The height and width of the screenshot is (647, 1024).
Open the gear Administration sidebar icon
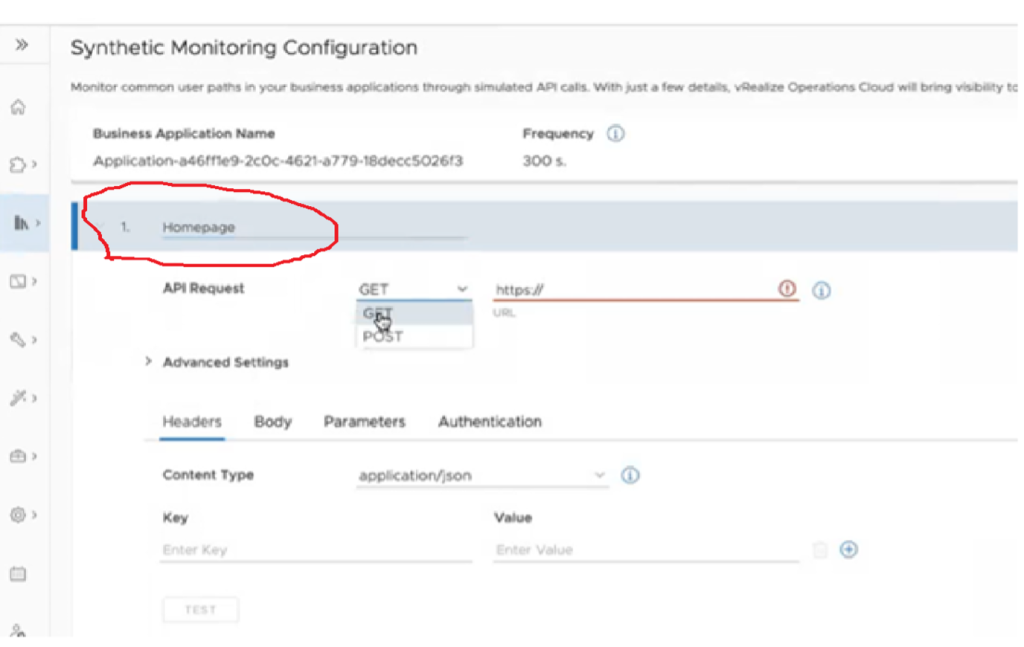tap(18, 515)
